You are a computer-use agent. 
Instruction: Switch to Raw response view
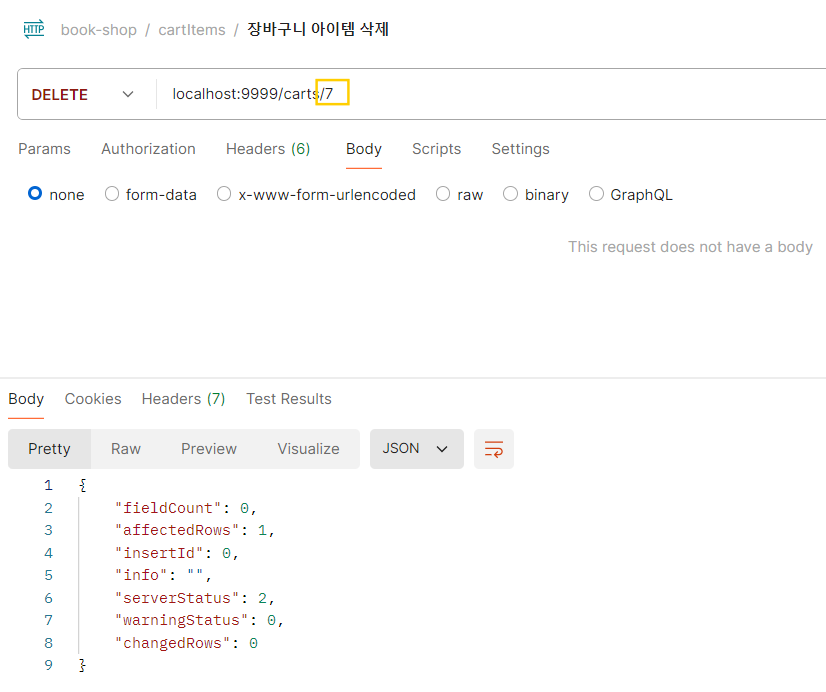(126, 449)
